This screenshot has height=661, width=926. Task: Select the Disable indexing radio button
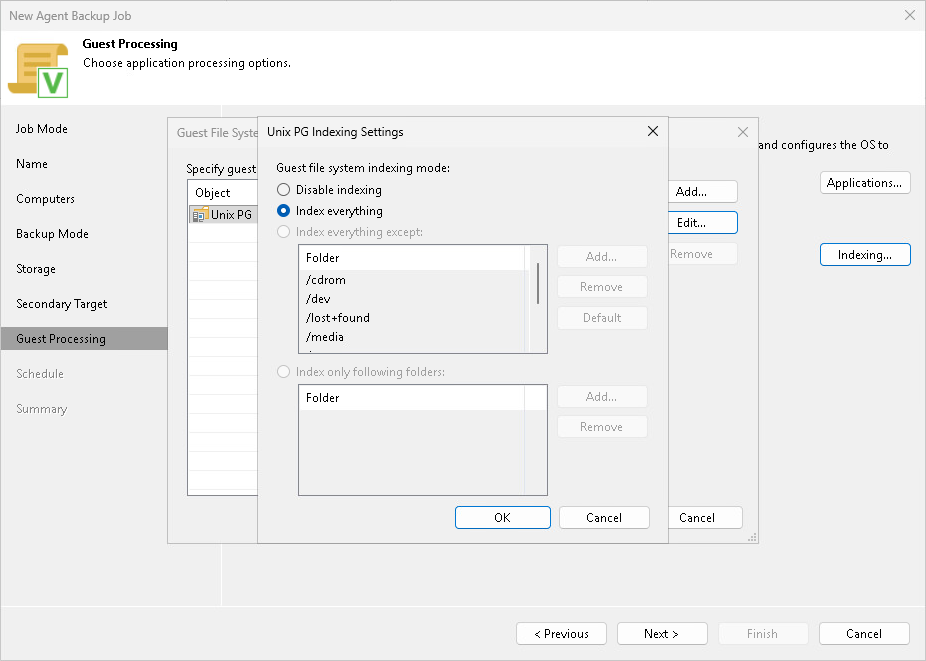click(283, 190)
